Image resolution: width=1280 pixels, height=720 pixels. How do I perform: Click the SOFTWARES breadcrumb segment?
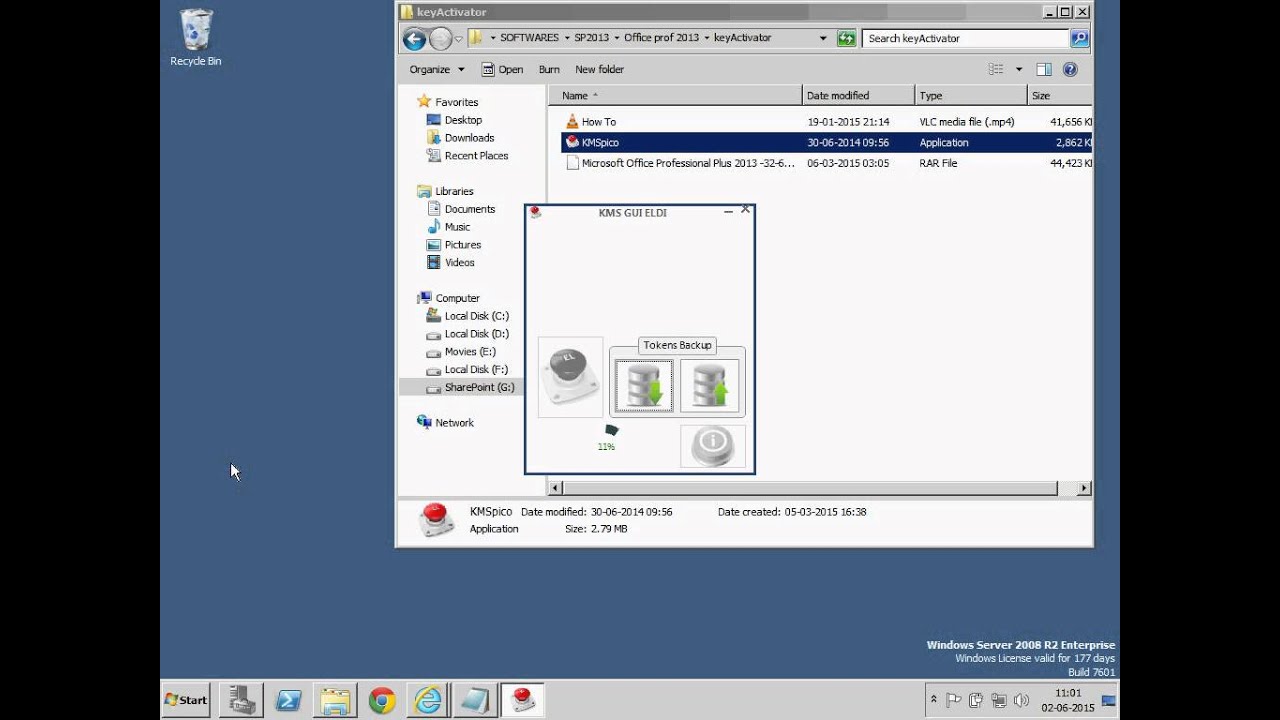(x=529, y=38)
